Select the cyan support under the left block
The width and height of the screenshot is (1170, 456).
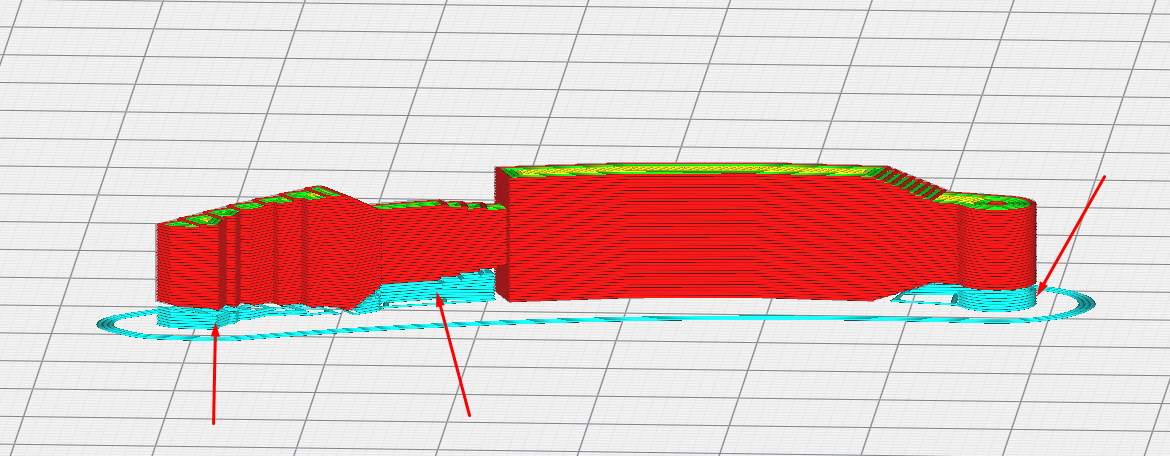(x=190, y=315)
